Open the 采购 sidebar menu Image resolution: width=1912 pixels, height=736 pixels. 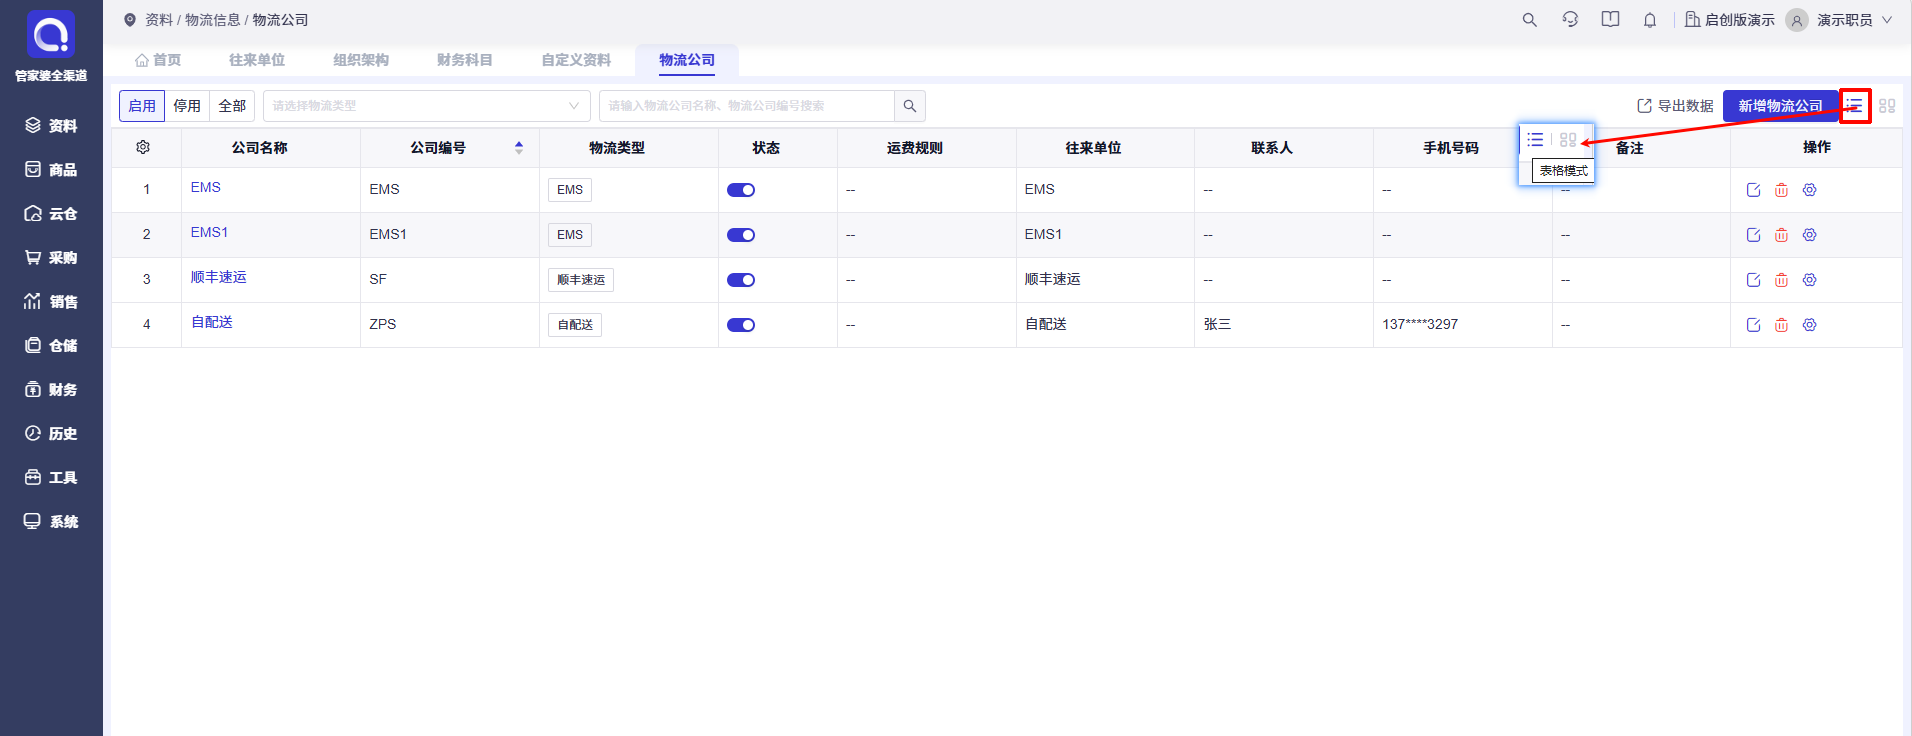[x=51, y=258]
